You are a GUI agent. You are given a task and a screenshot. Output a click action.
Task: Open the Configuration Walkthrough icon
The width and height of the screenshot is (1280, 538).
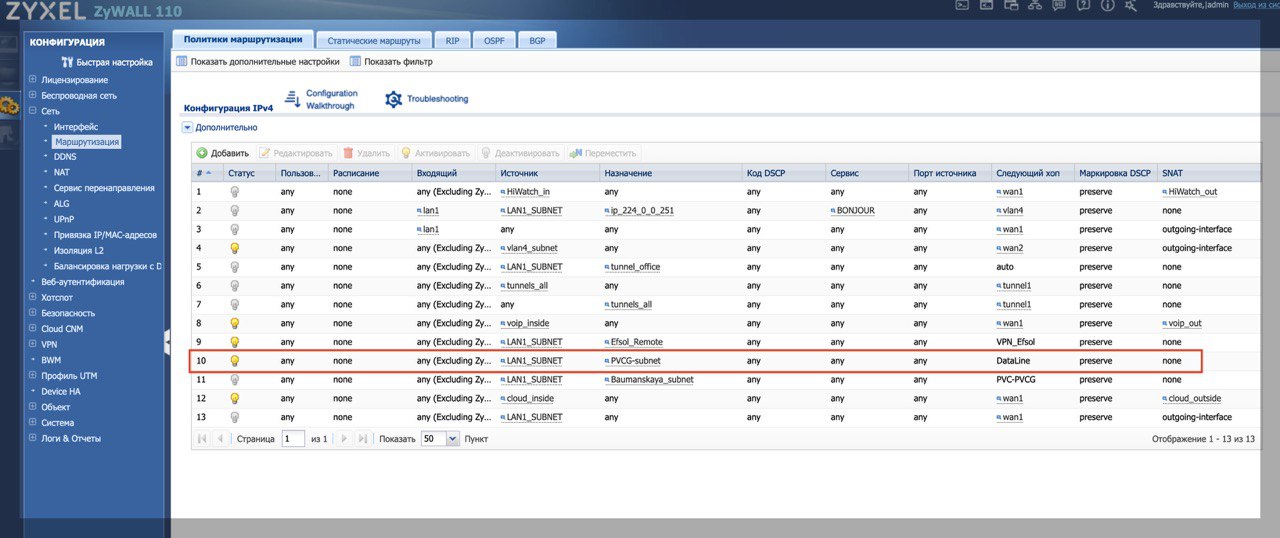(x=293, y=99)
